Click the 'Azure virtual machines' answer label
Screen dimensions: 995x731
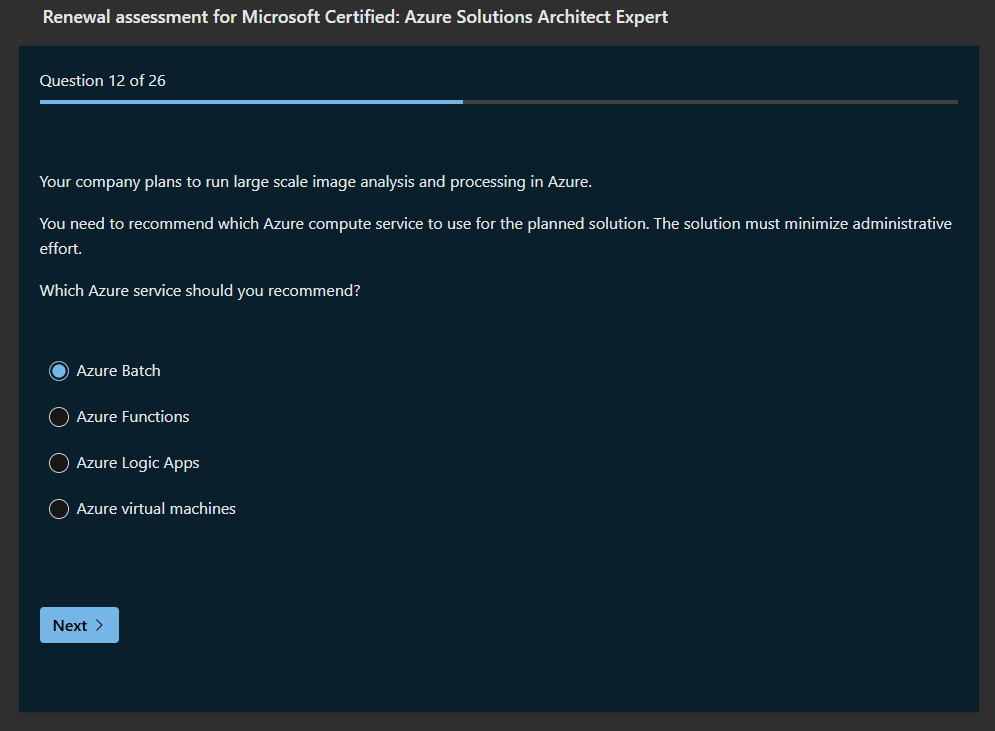156,509
